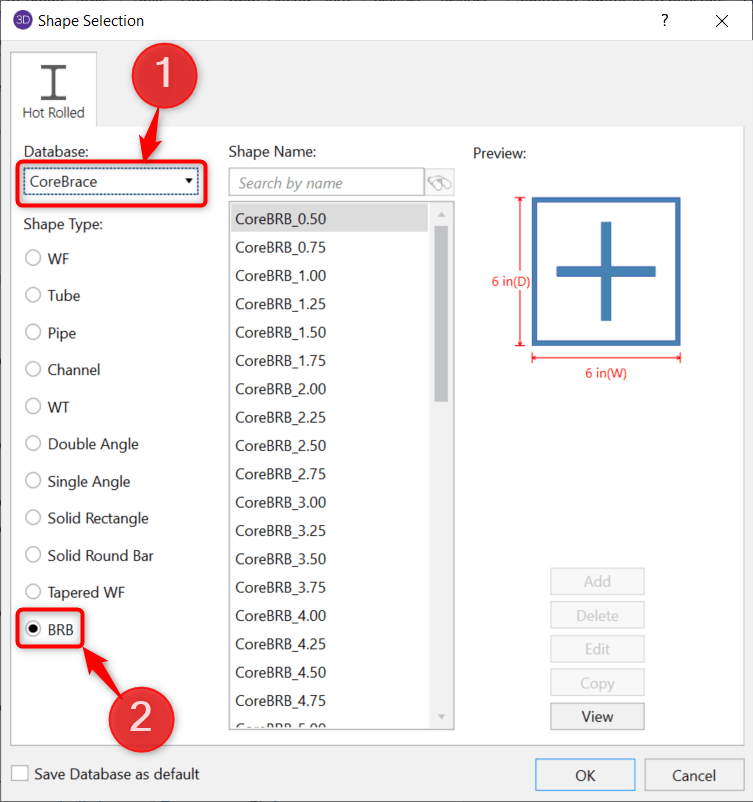Select CoreBRB_2.50 from the shape list
The image size is (753, 802).
click(x=281, y=446)
